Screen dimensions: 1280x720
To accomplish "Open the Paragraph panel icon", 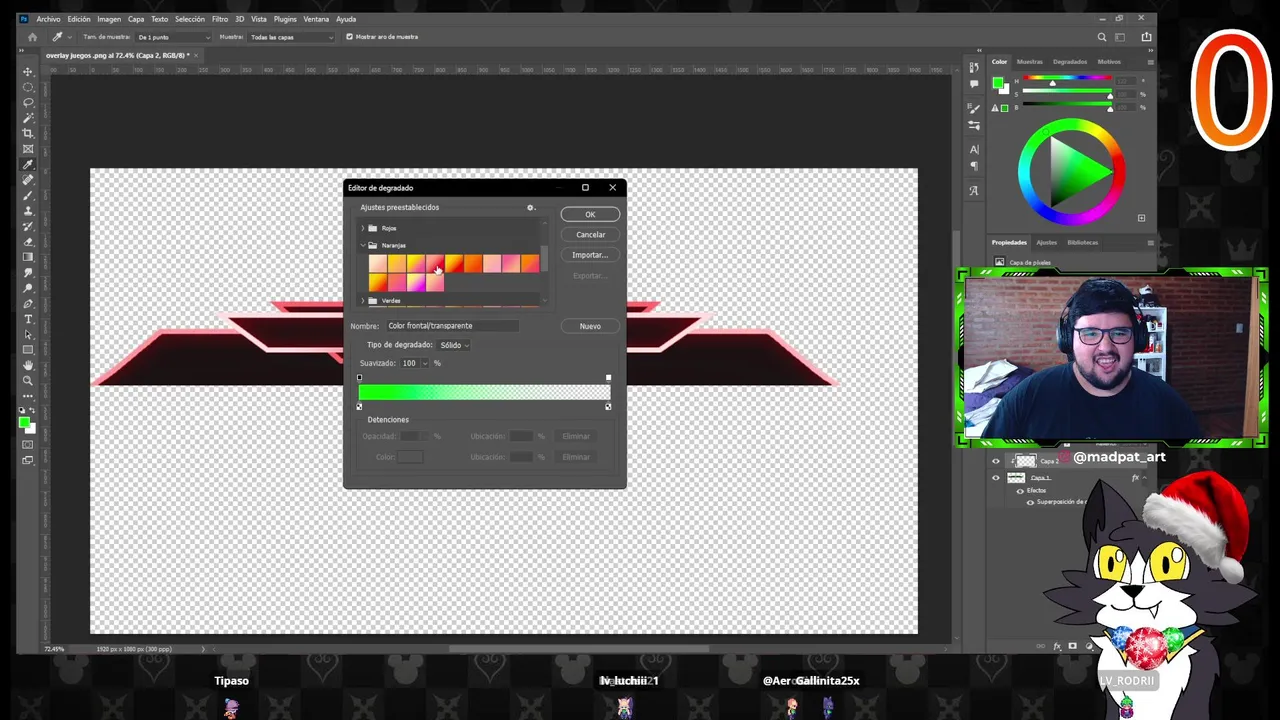I will 974,166.
